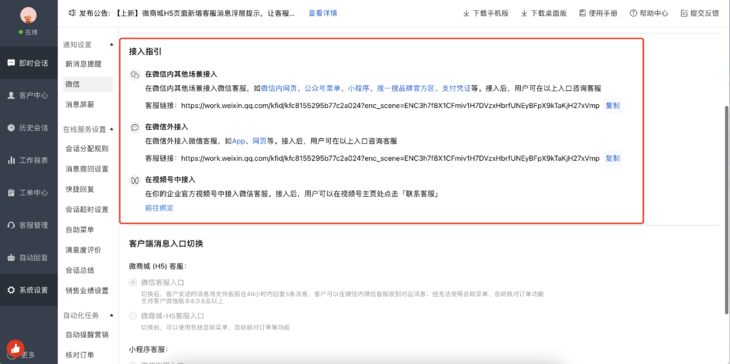730x364 pixels.
Task: Select 微商城-H5客服入口 radio option
Action: (x=133, y=316)
